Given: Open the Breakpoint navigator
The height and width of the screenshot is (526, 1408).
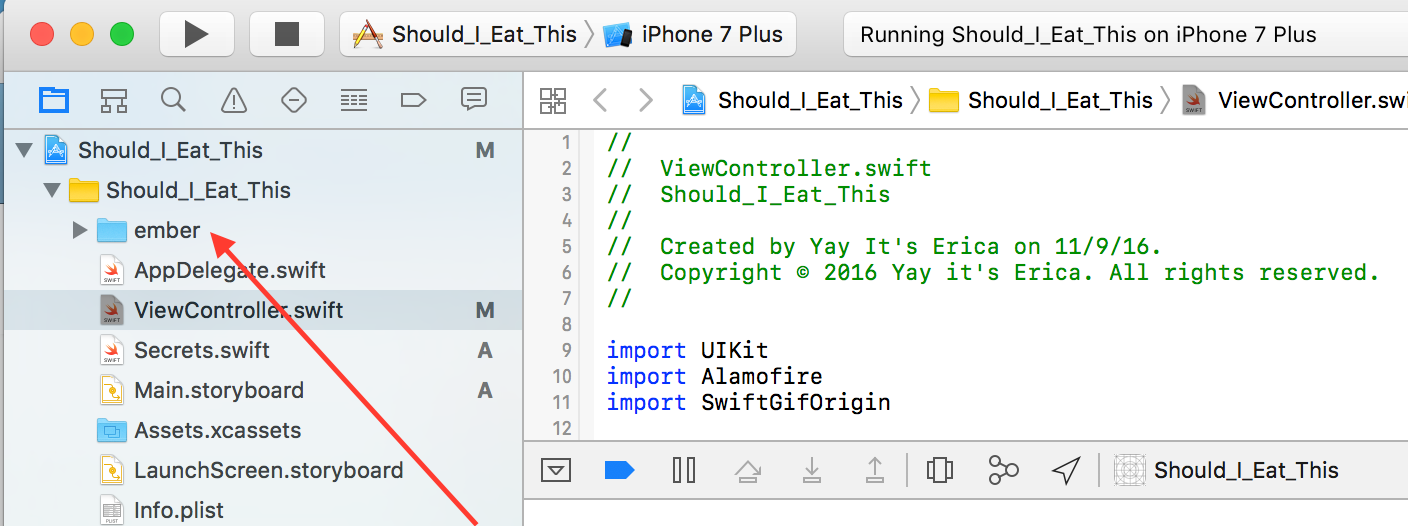Looking at the screenshot, I should (x=413, y=100).
